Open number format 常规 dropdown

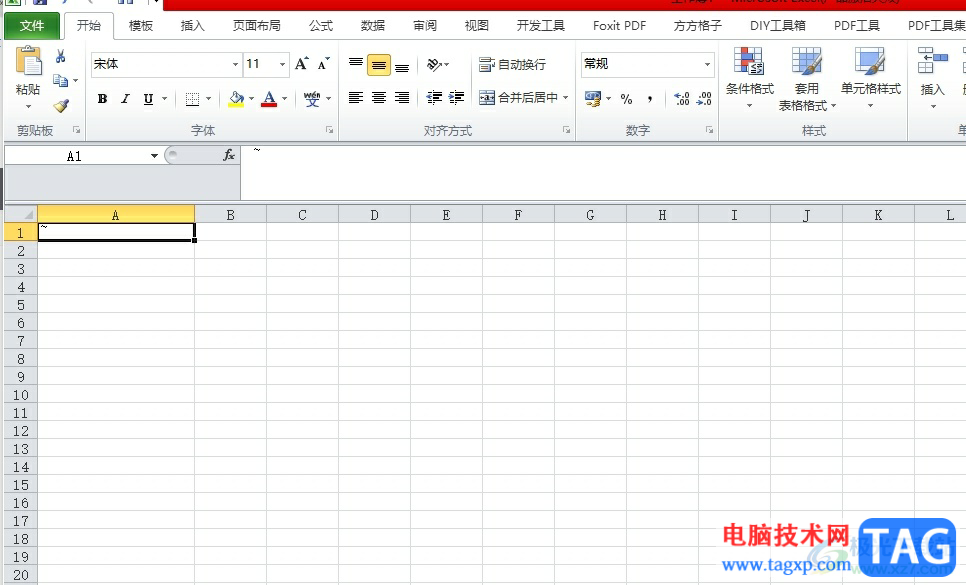(707, 64)
